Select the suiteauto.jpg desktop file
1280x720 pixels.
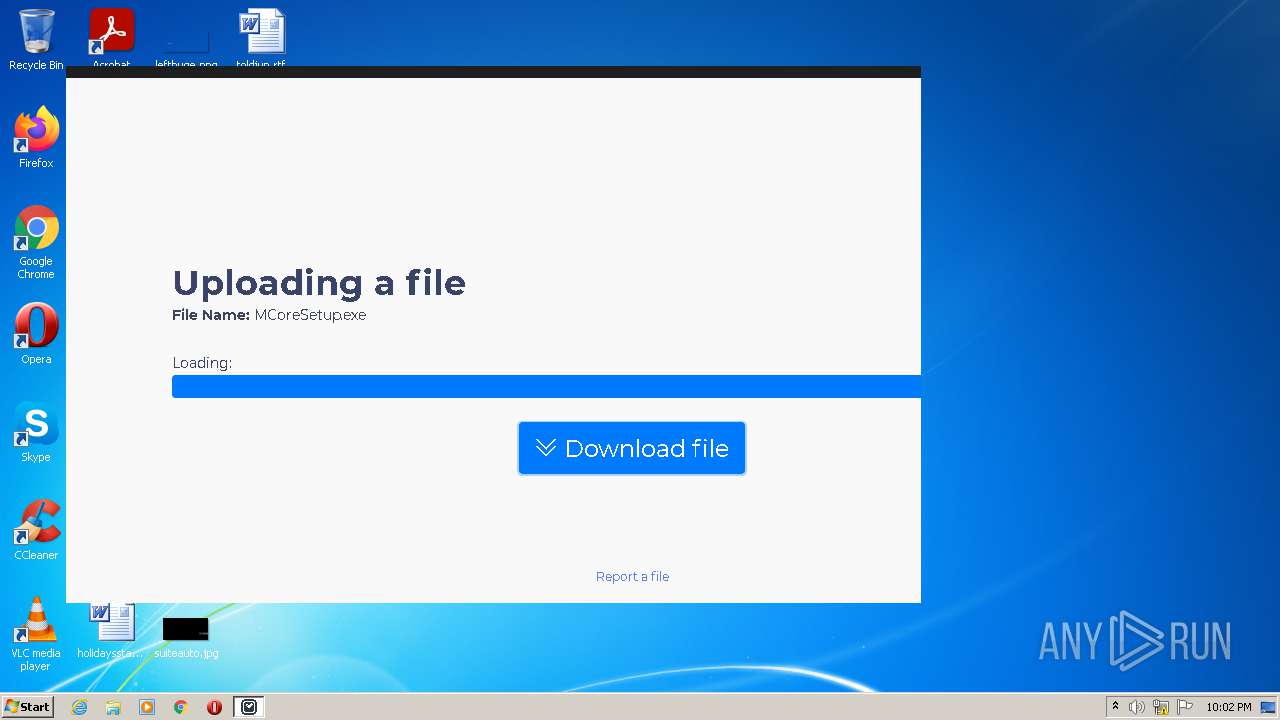tap(186, 637)
